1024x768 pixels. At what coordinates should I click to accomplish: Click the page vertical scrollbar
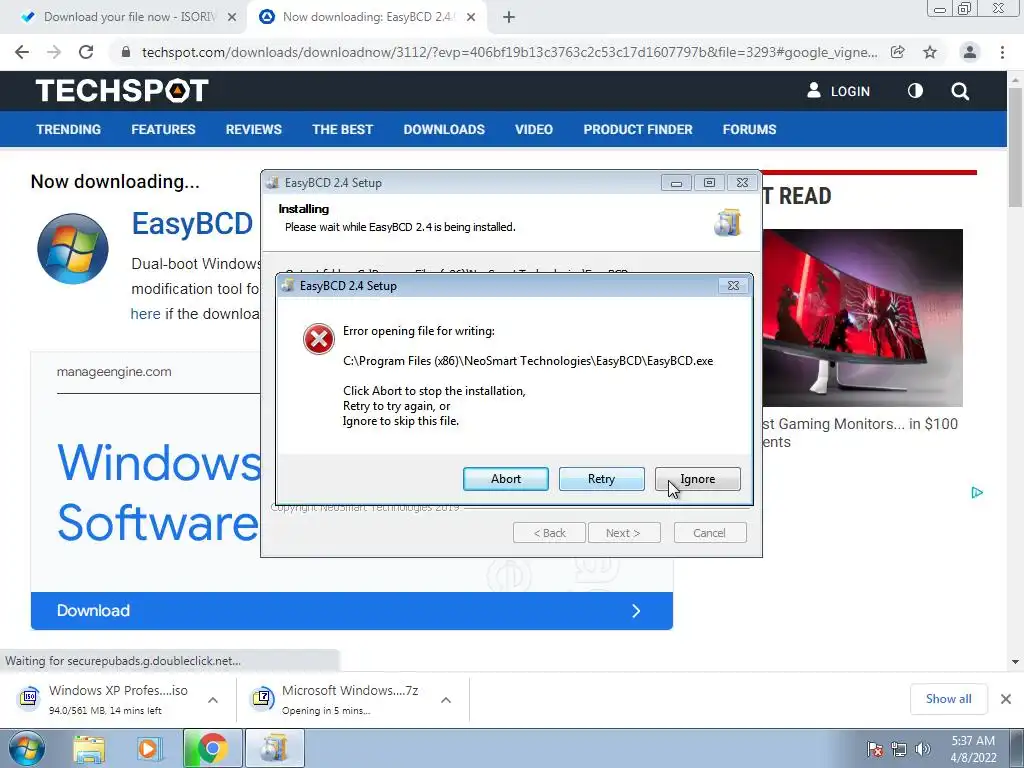(1015, 147)
